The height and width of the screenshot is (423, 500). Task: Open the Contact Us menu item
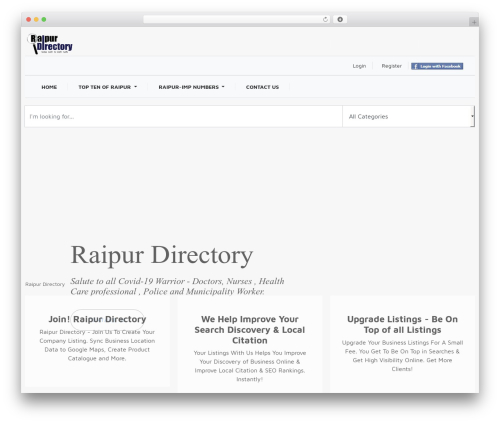pos(262,87)
